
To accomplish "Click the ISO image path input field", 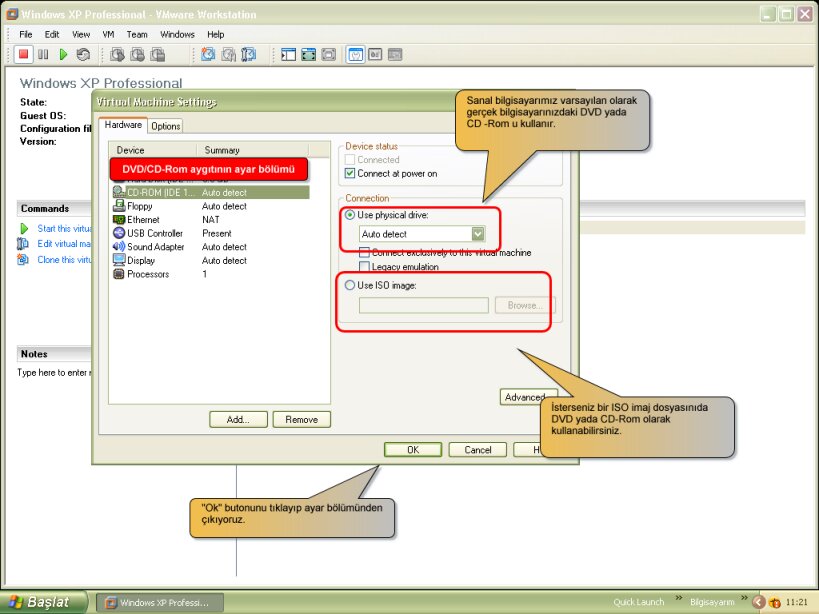I will (x=424, y=305).
